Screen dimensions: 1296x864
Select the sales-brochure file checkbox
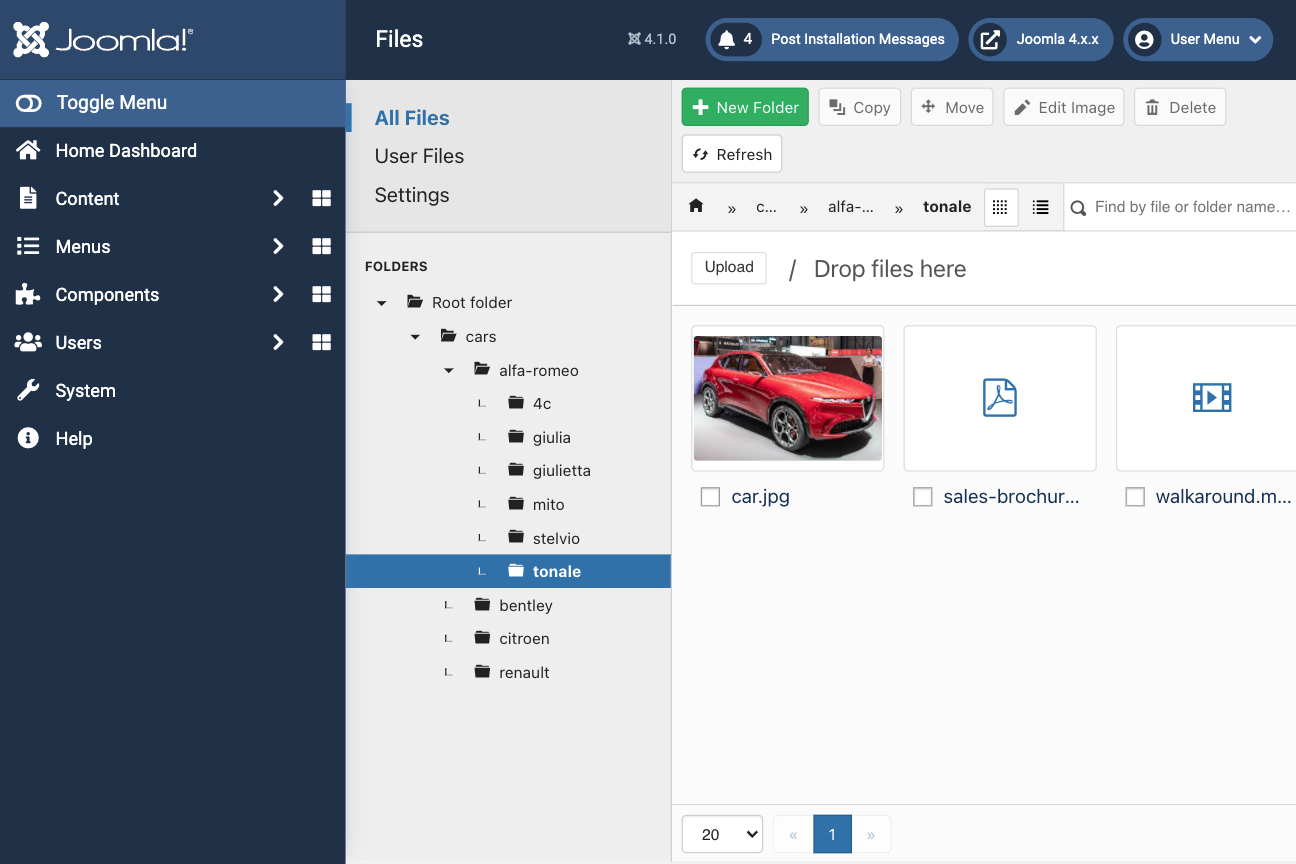click(x=922, y=497)
